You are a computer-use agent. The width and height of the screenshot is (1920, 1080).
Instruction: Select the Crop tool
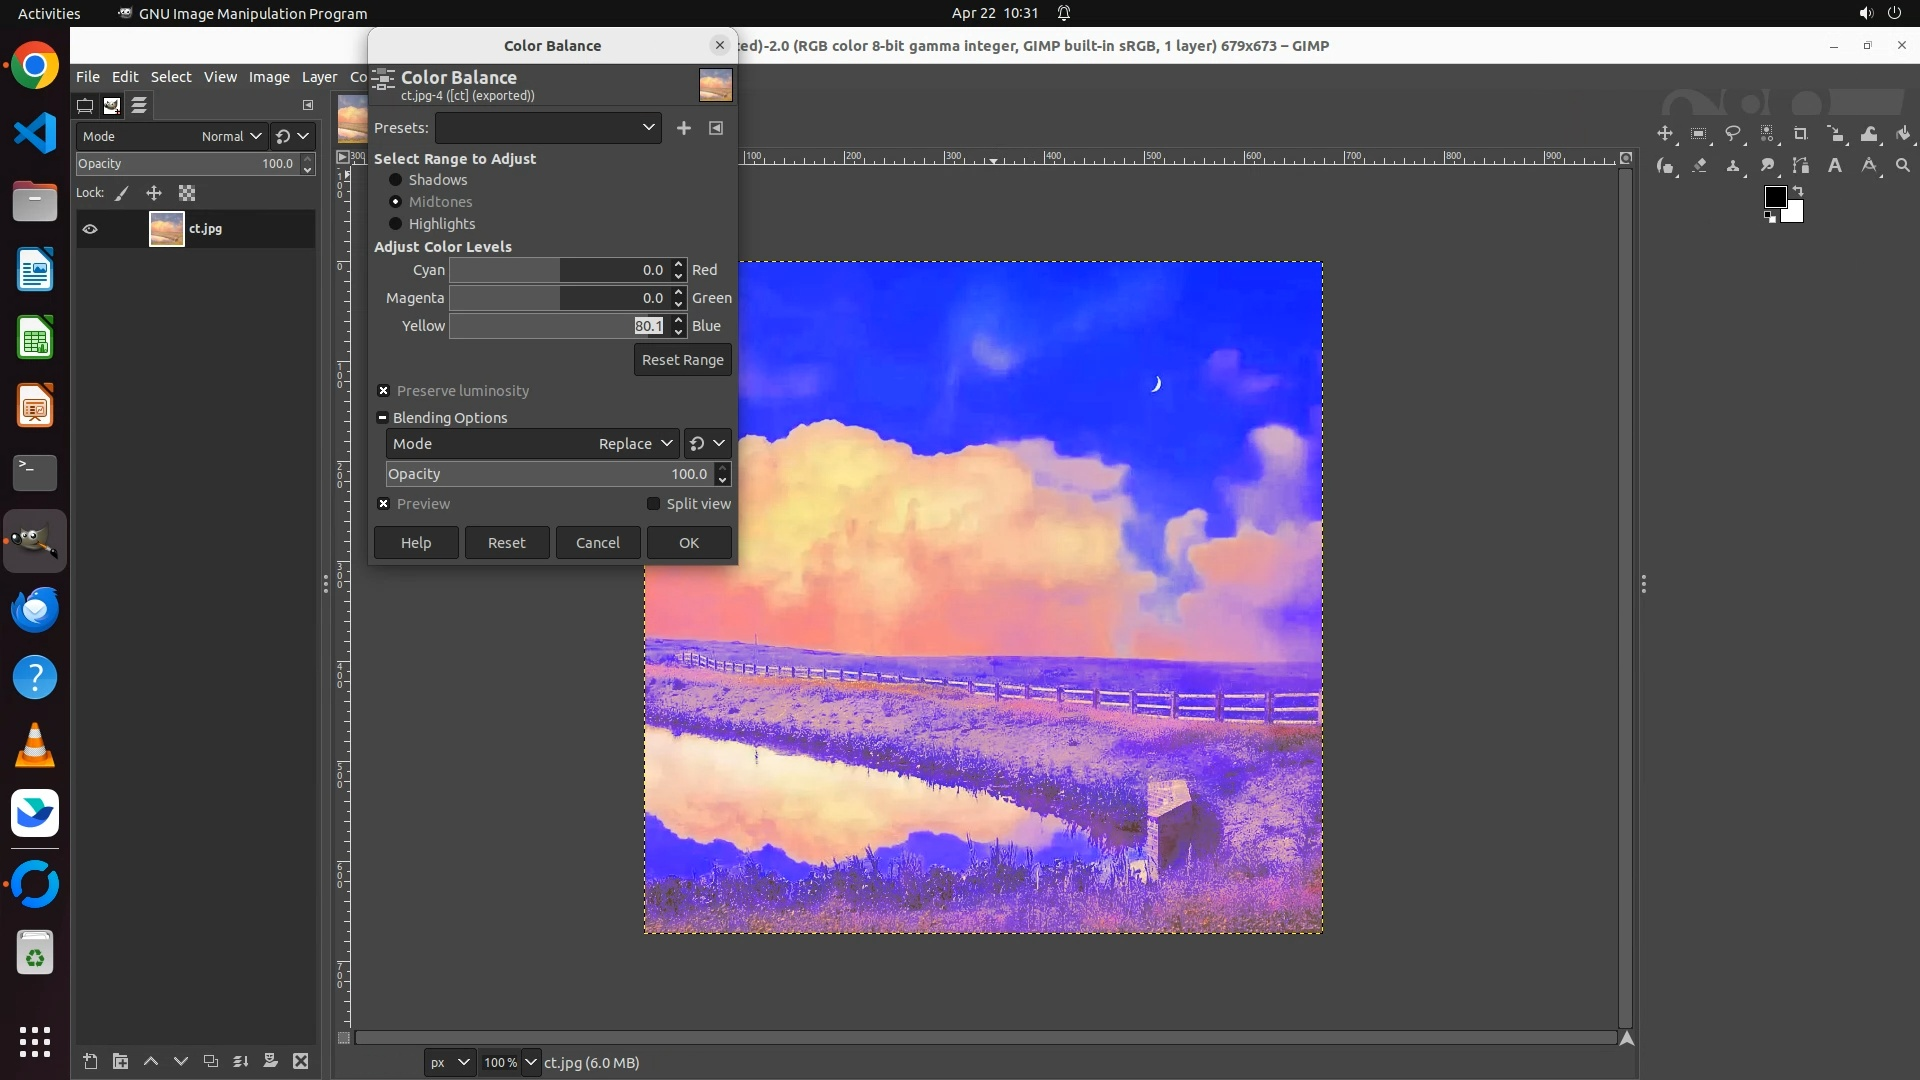(x=1801, y=133)
